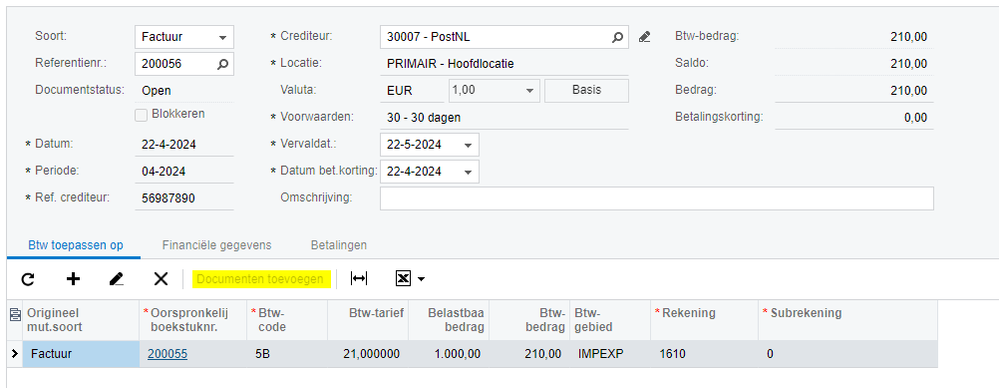Open Excel export dropdown arrow
This screenshot has height=388, width=999.
pos(421,279)
